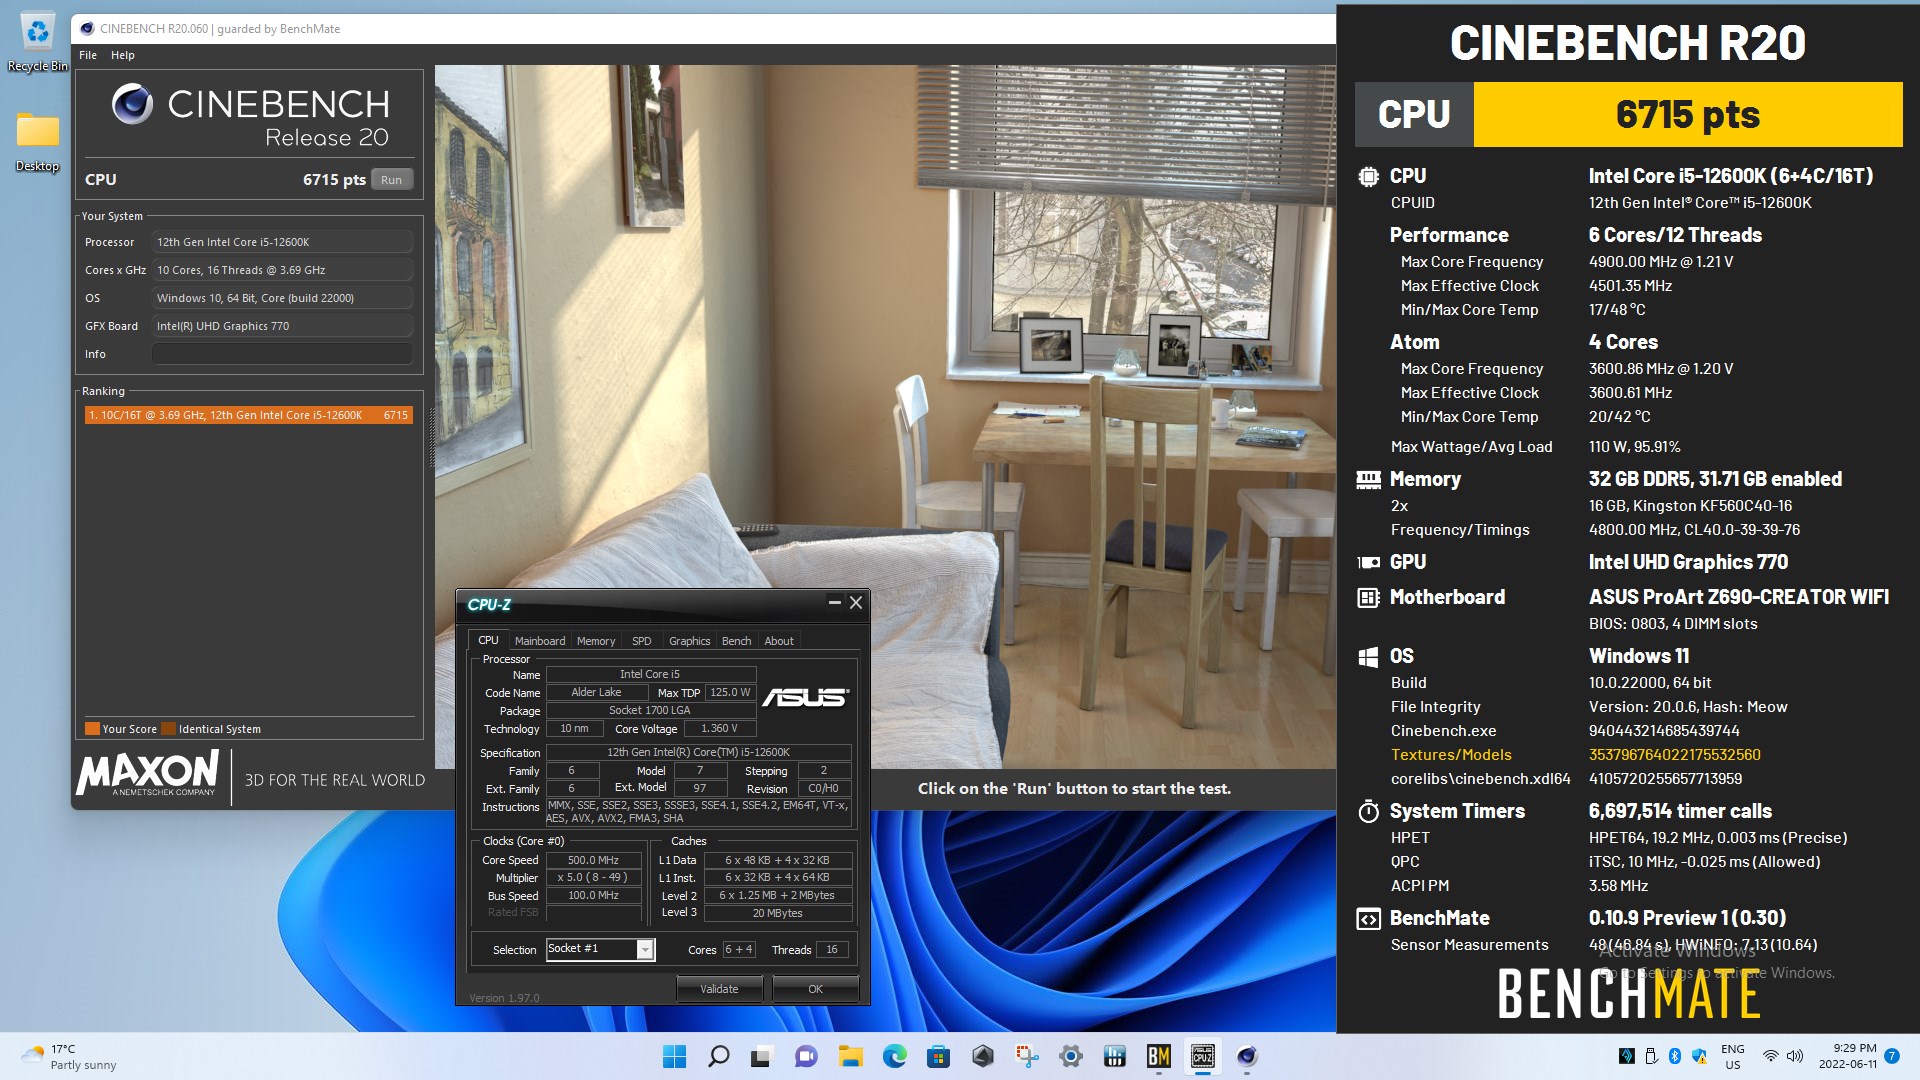Click the CPU-Z icon in taskbar
1920x1080 pixels.
[1202, 1056]
